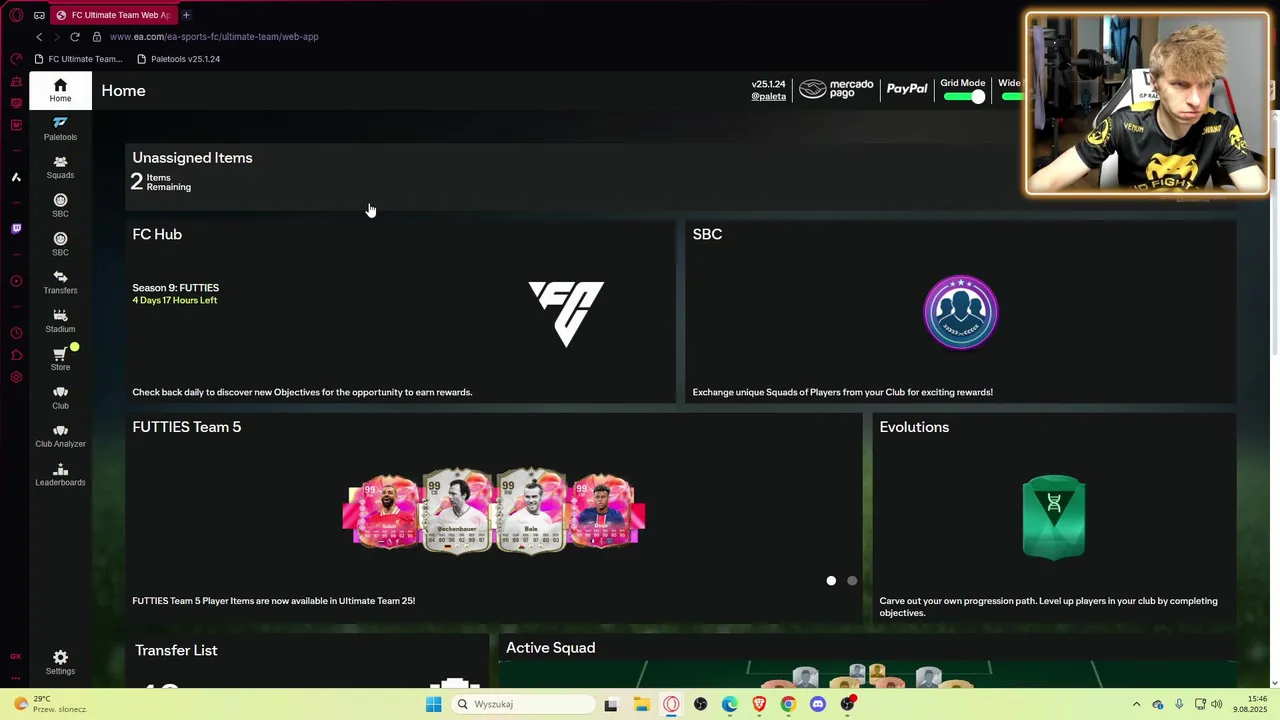Click the SBC purple badge icon

960,312
